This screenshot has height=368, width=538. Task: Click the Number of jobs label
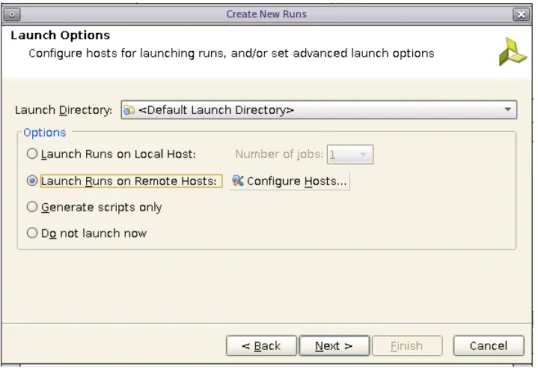[279, 154]
